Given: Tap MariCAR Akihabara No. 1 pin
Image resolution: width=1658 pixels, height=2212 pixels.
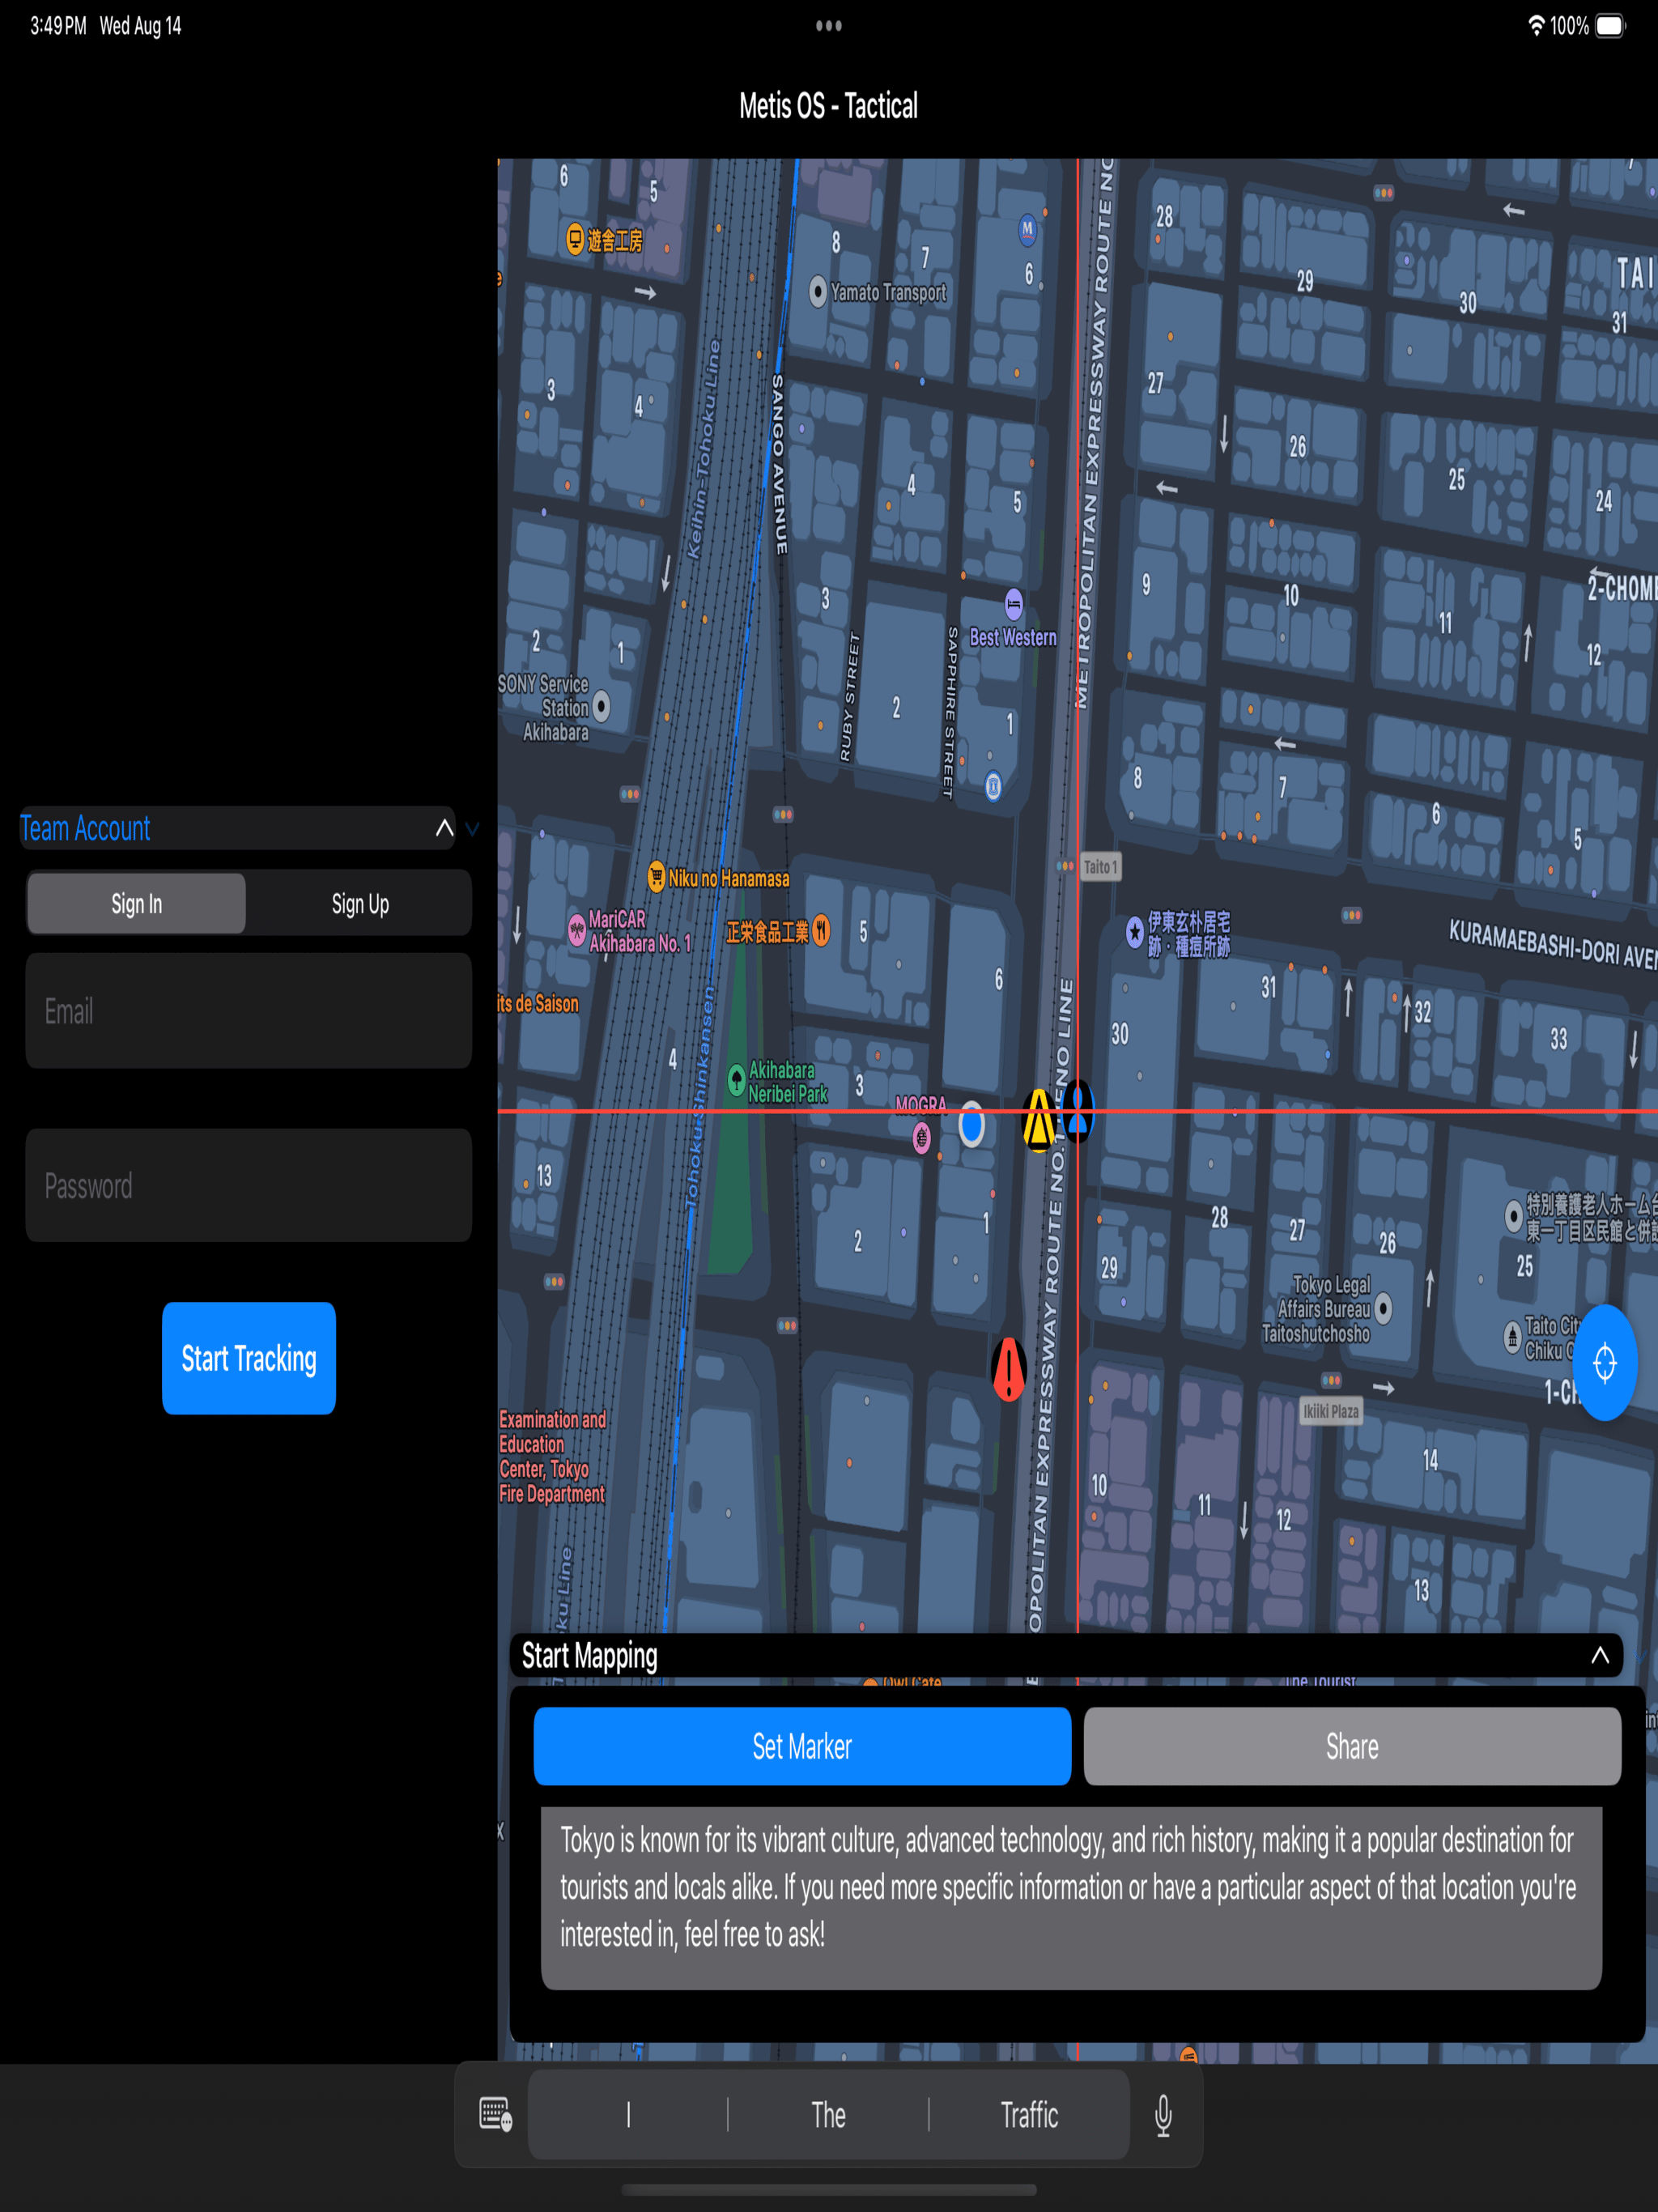Looking at the screenshot, I should tap(577, 931).
